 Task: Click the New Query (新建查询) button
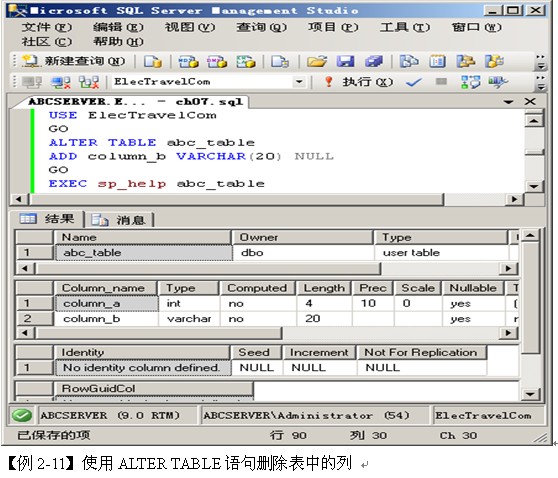(73, 61)
